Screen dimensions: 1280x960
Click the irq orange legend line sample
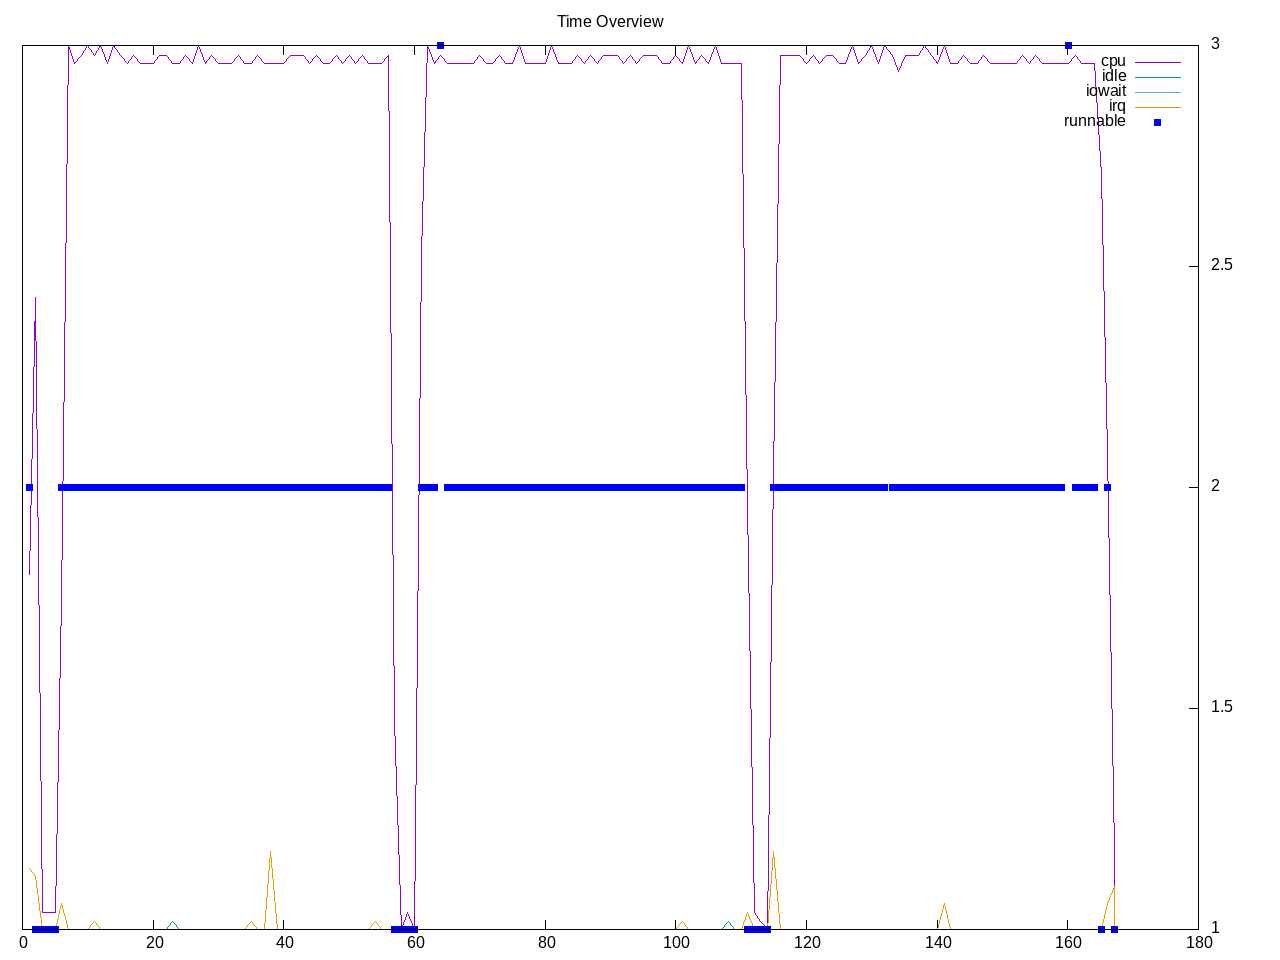[x=1157, y=107]
